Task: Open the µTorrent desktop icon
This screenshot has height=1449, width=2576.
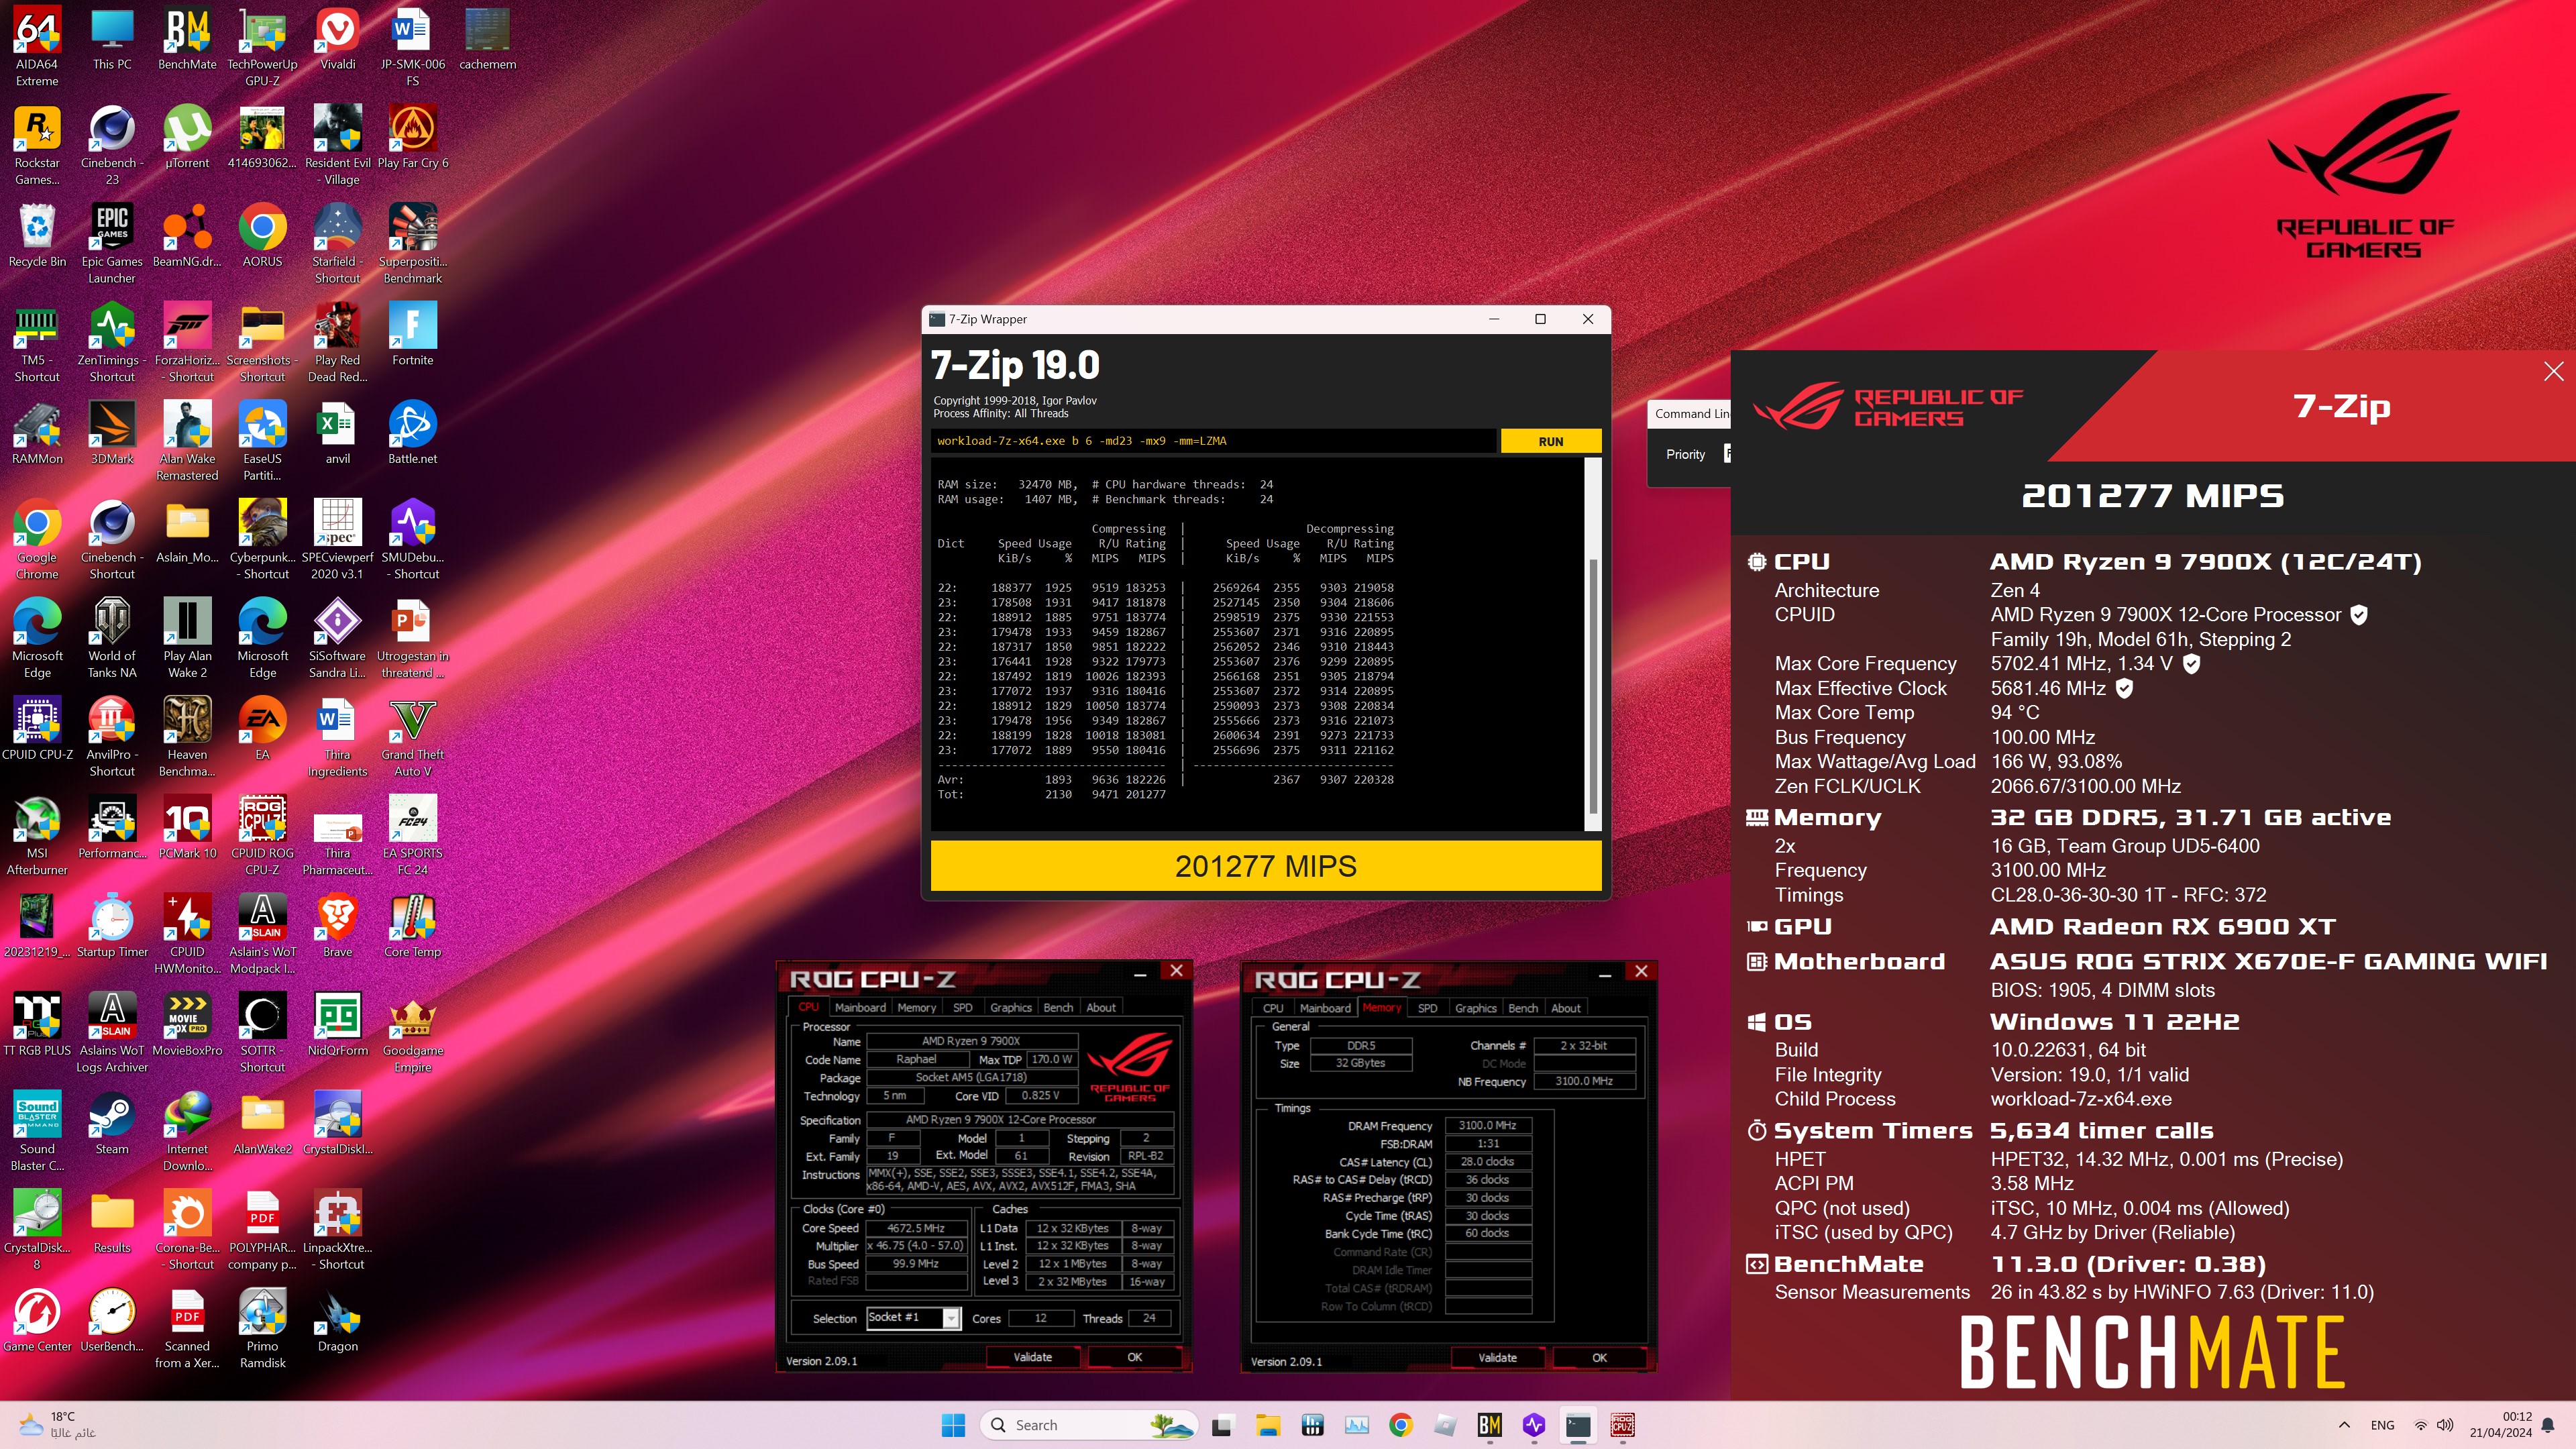Action: pyautogui.click(x=187, y=137)
